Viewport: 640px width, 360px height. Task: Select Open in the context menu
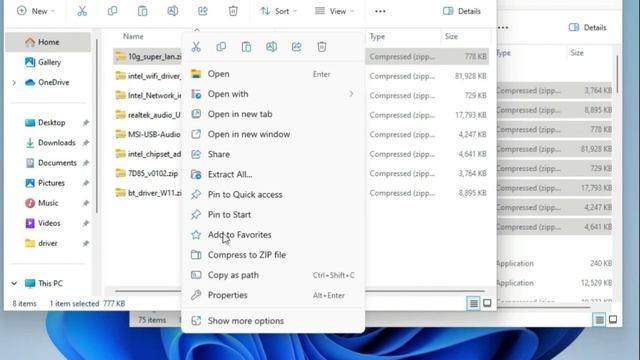273,74
